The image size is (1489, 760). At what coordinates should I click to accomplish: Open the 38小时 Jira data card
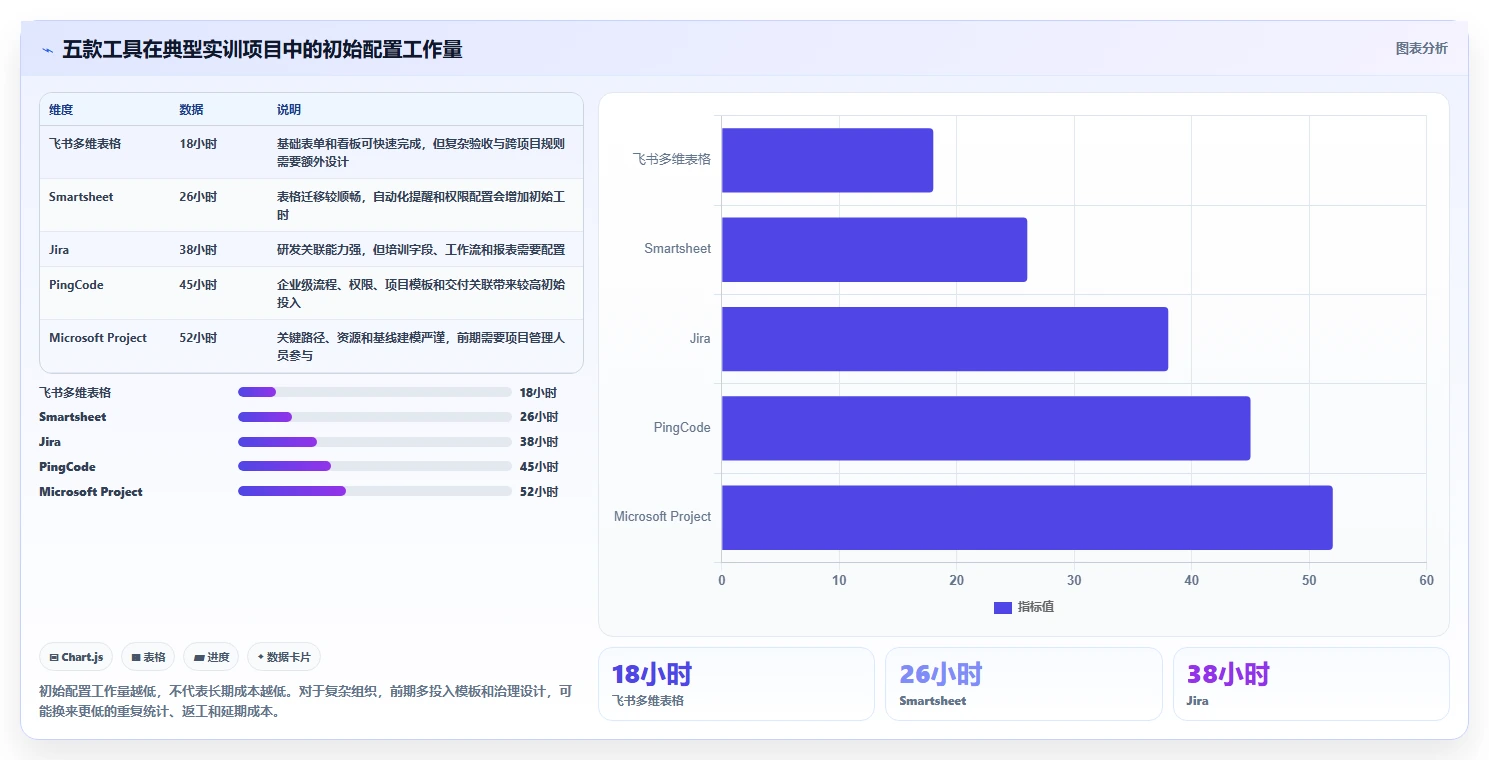1311,684
